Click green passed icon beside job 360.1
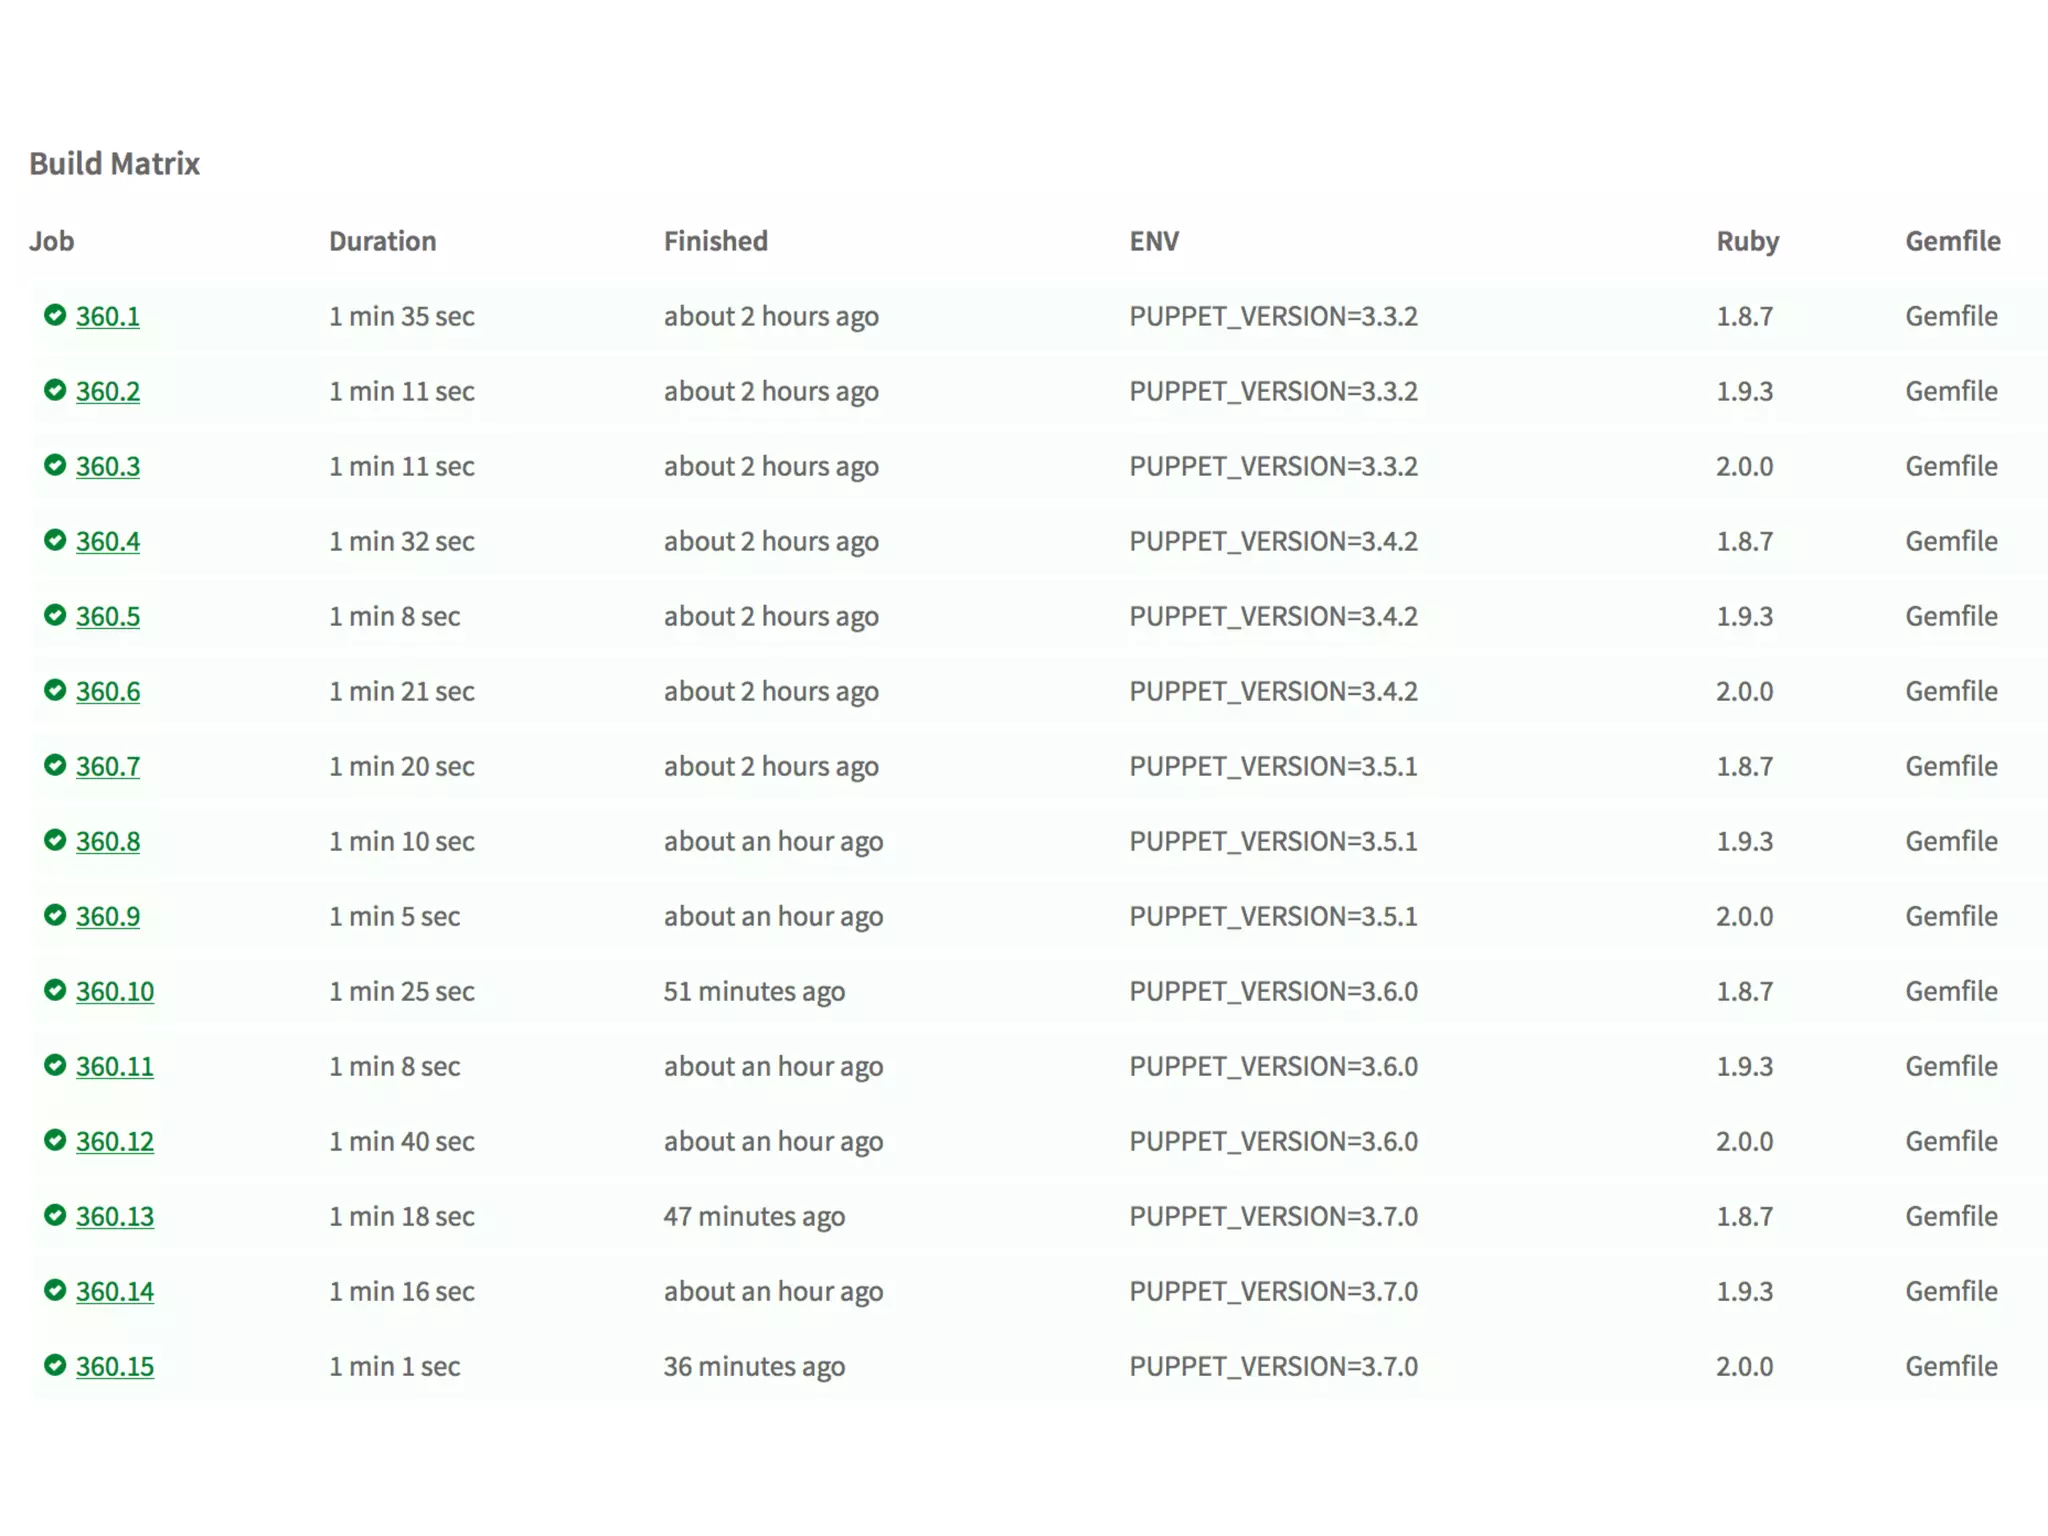This screenshot has height=1536, width=2048. point(55,315)
